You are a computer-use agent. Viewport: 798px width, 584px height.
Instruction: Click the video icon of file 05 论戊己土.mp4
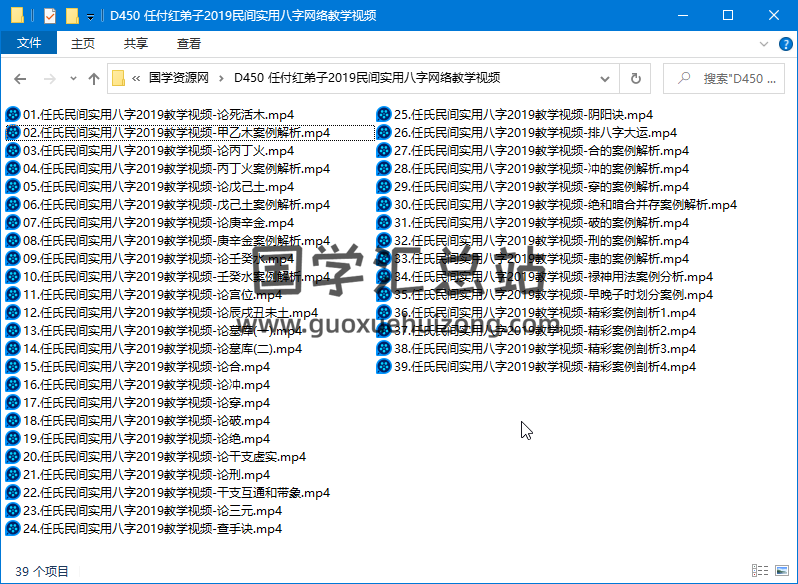tap(13, 187)
